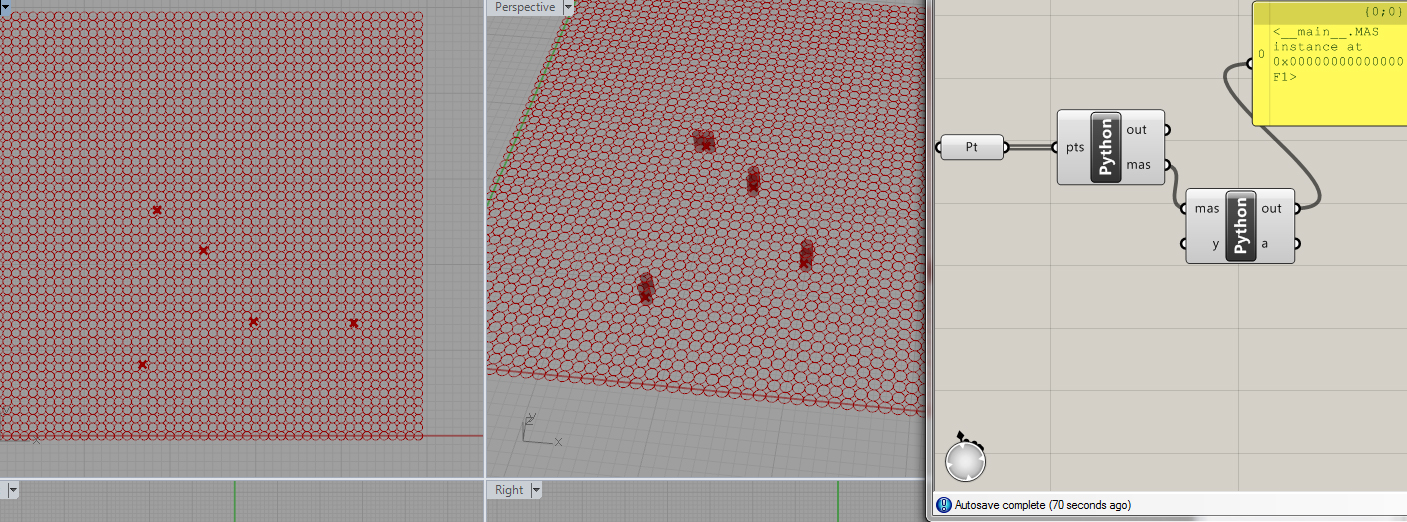Open the Perspective viewport dropdown arrow
This screenshot has width=1407, height=522.
click(568, 7)
